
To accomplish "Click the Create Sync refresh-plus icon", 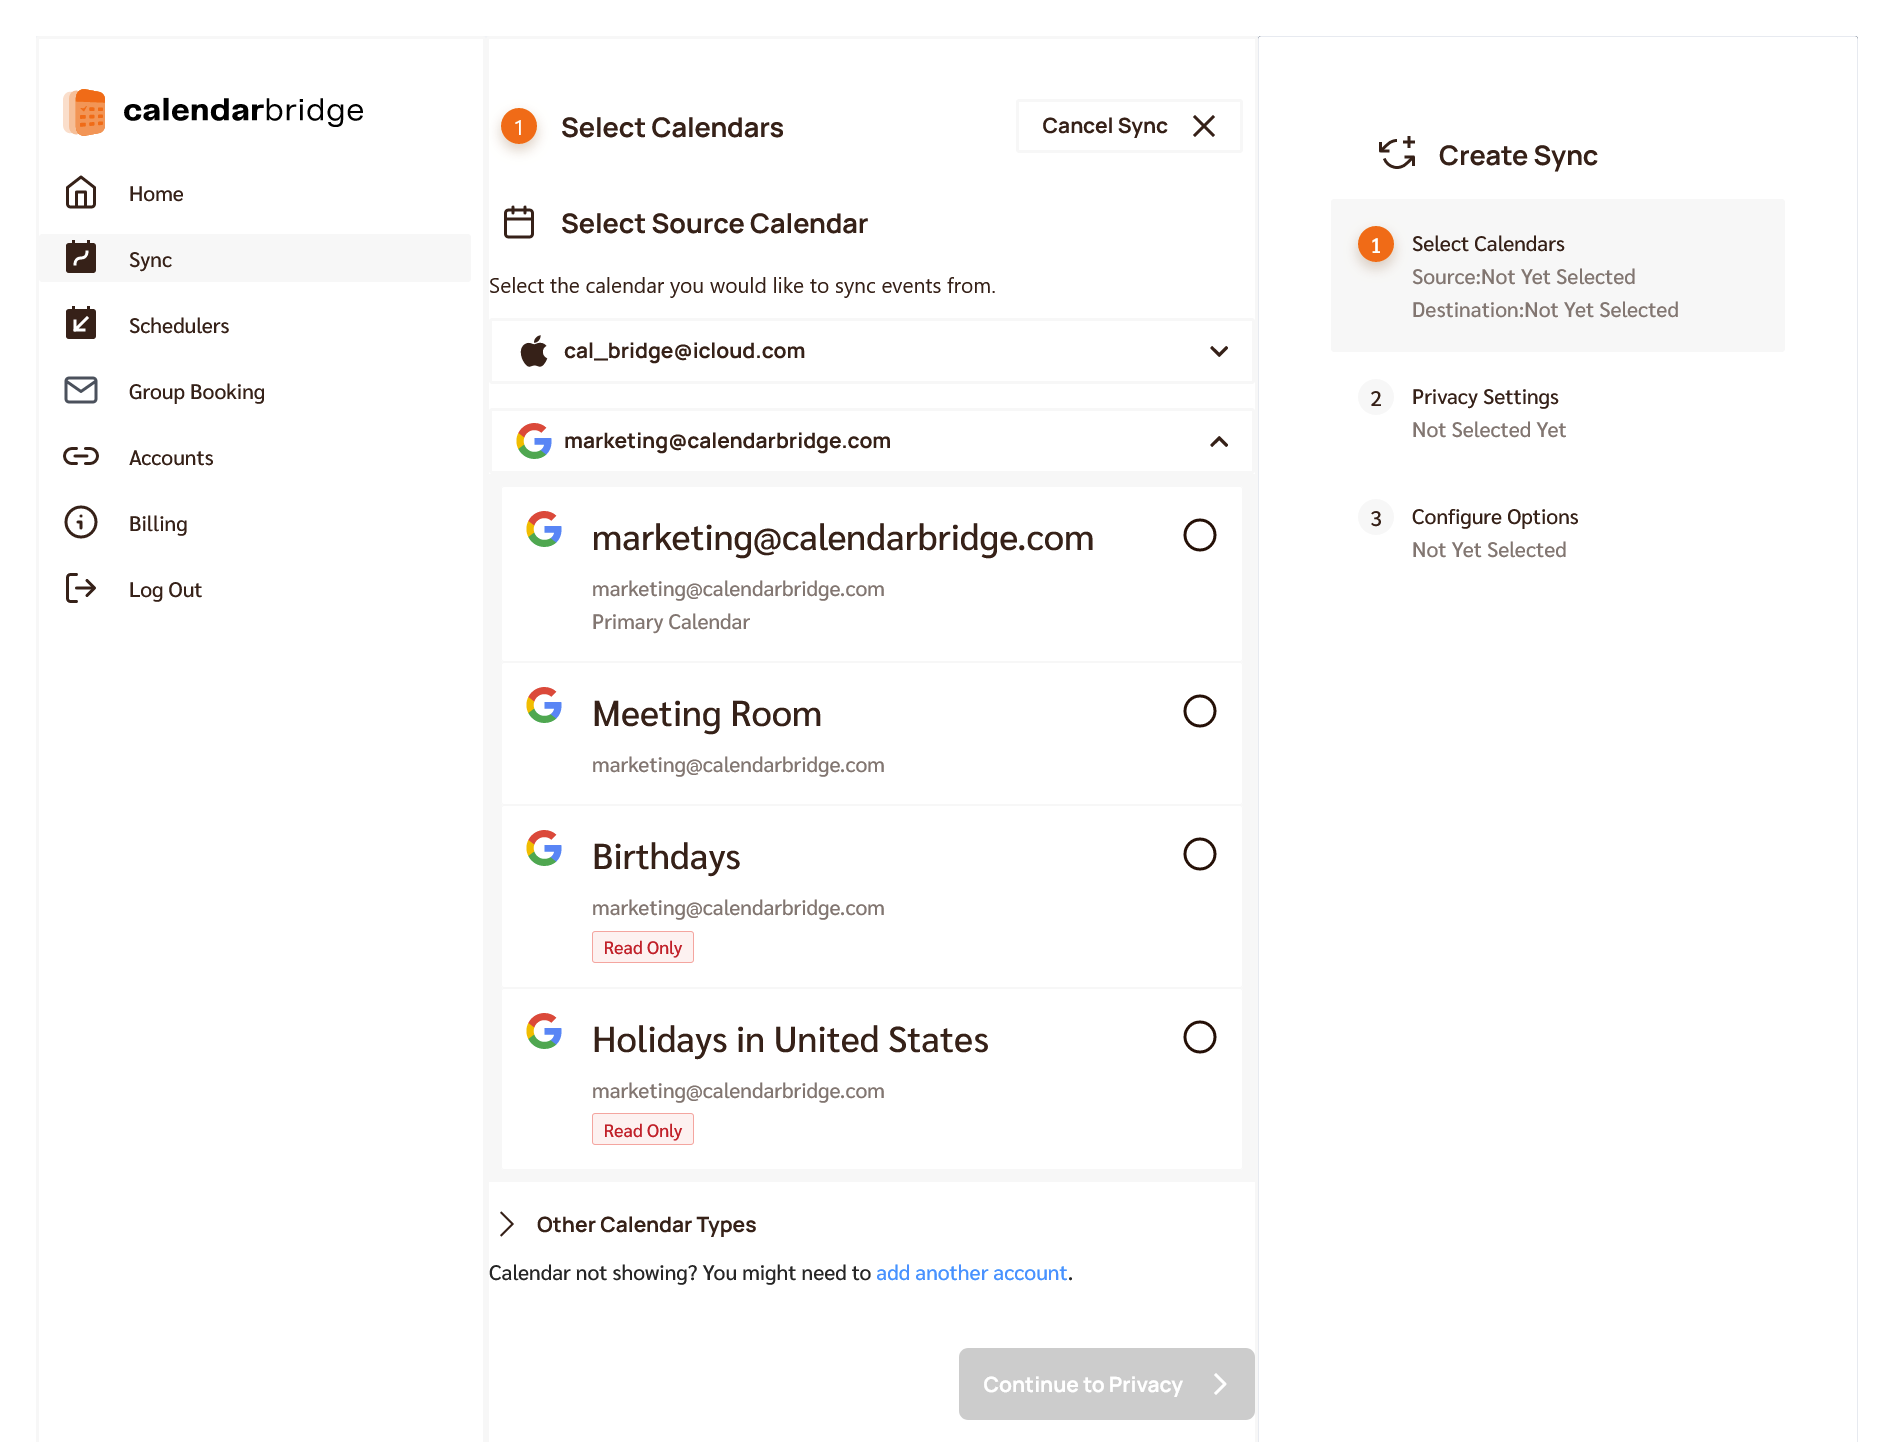I will click(x=1397, y=153).
